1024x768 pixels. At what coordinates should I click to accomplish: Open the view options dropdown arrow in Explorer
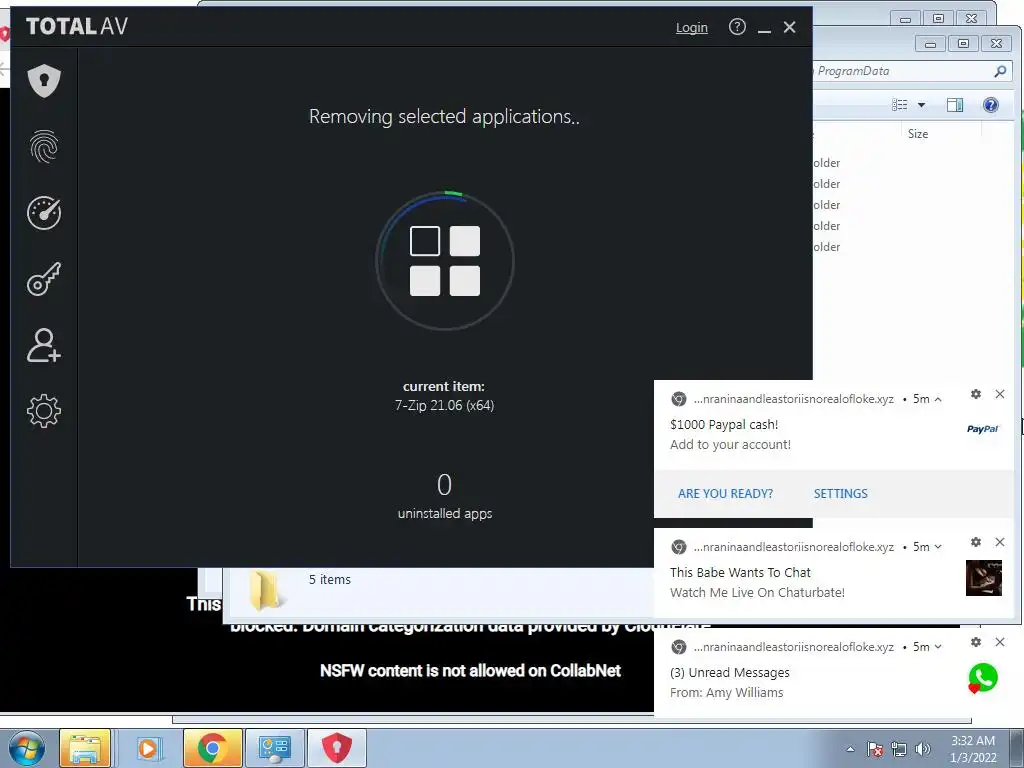(921, 105)
